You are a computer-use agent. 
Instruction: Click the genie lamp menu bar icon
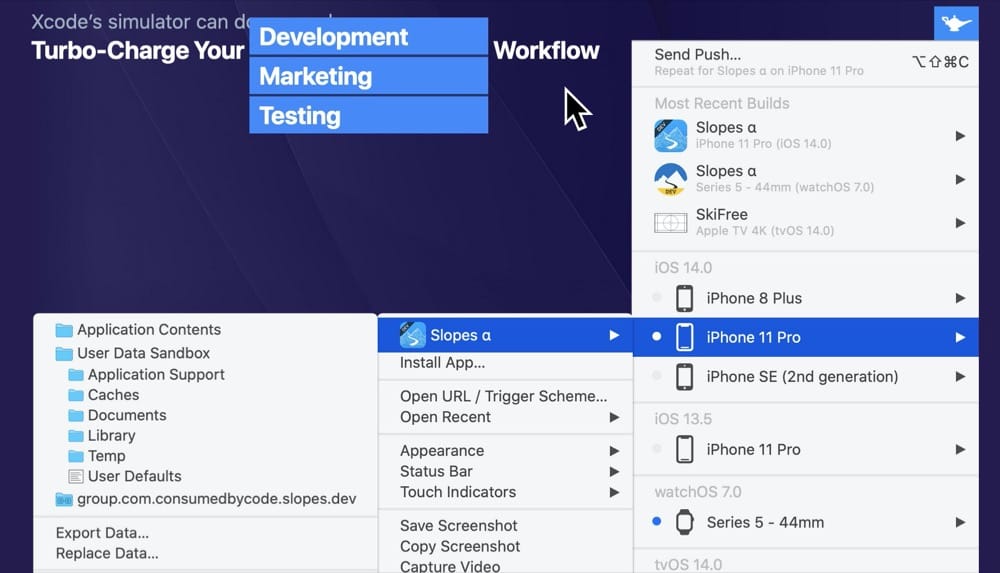point(956,24)
